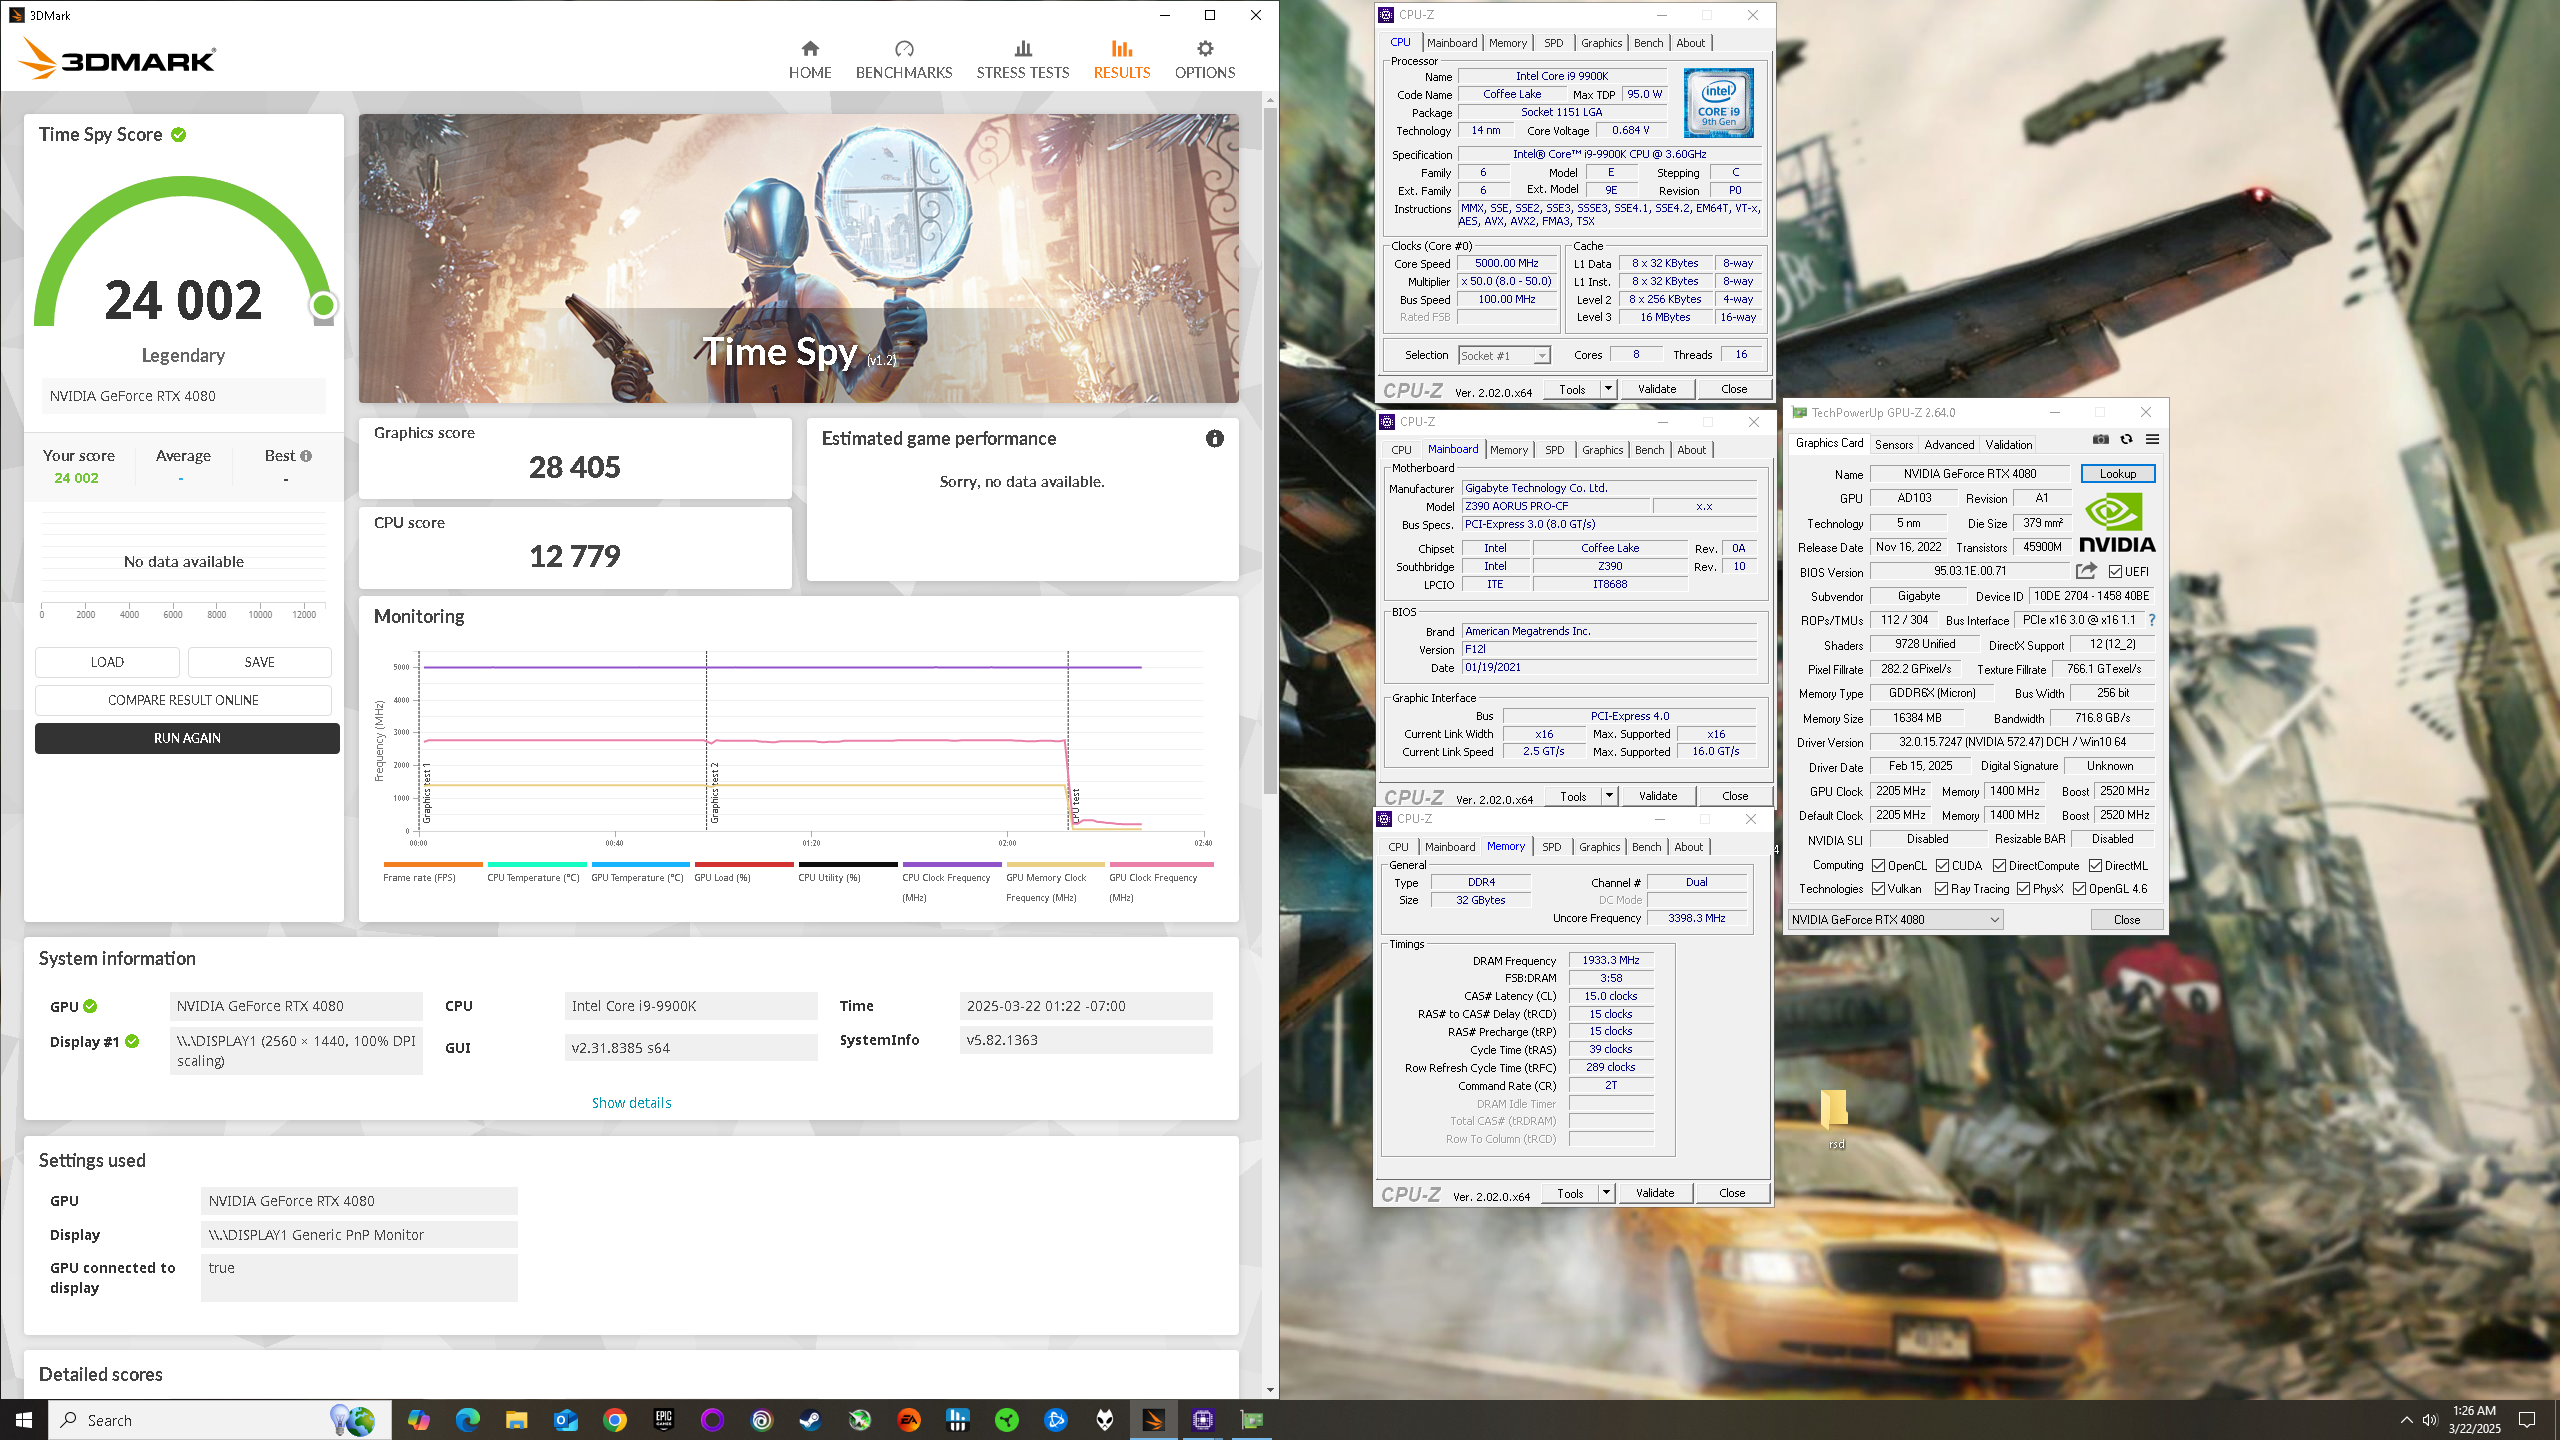This screenshot has height=1440, width=2560.
Task: Click the GPU Load (%) legend swatch
Action: click(x=744, y=864)
